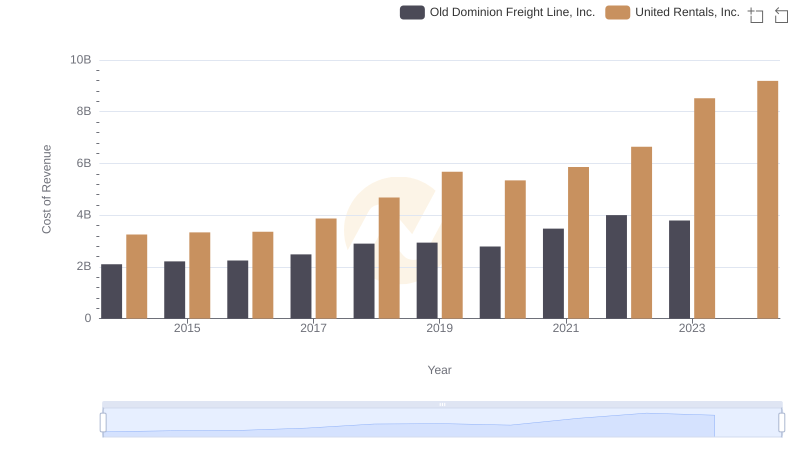
Task: Click the Year axis title
Action: (x=439, y=370)
